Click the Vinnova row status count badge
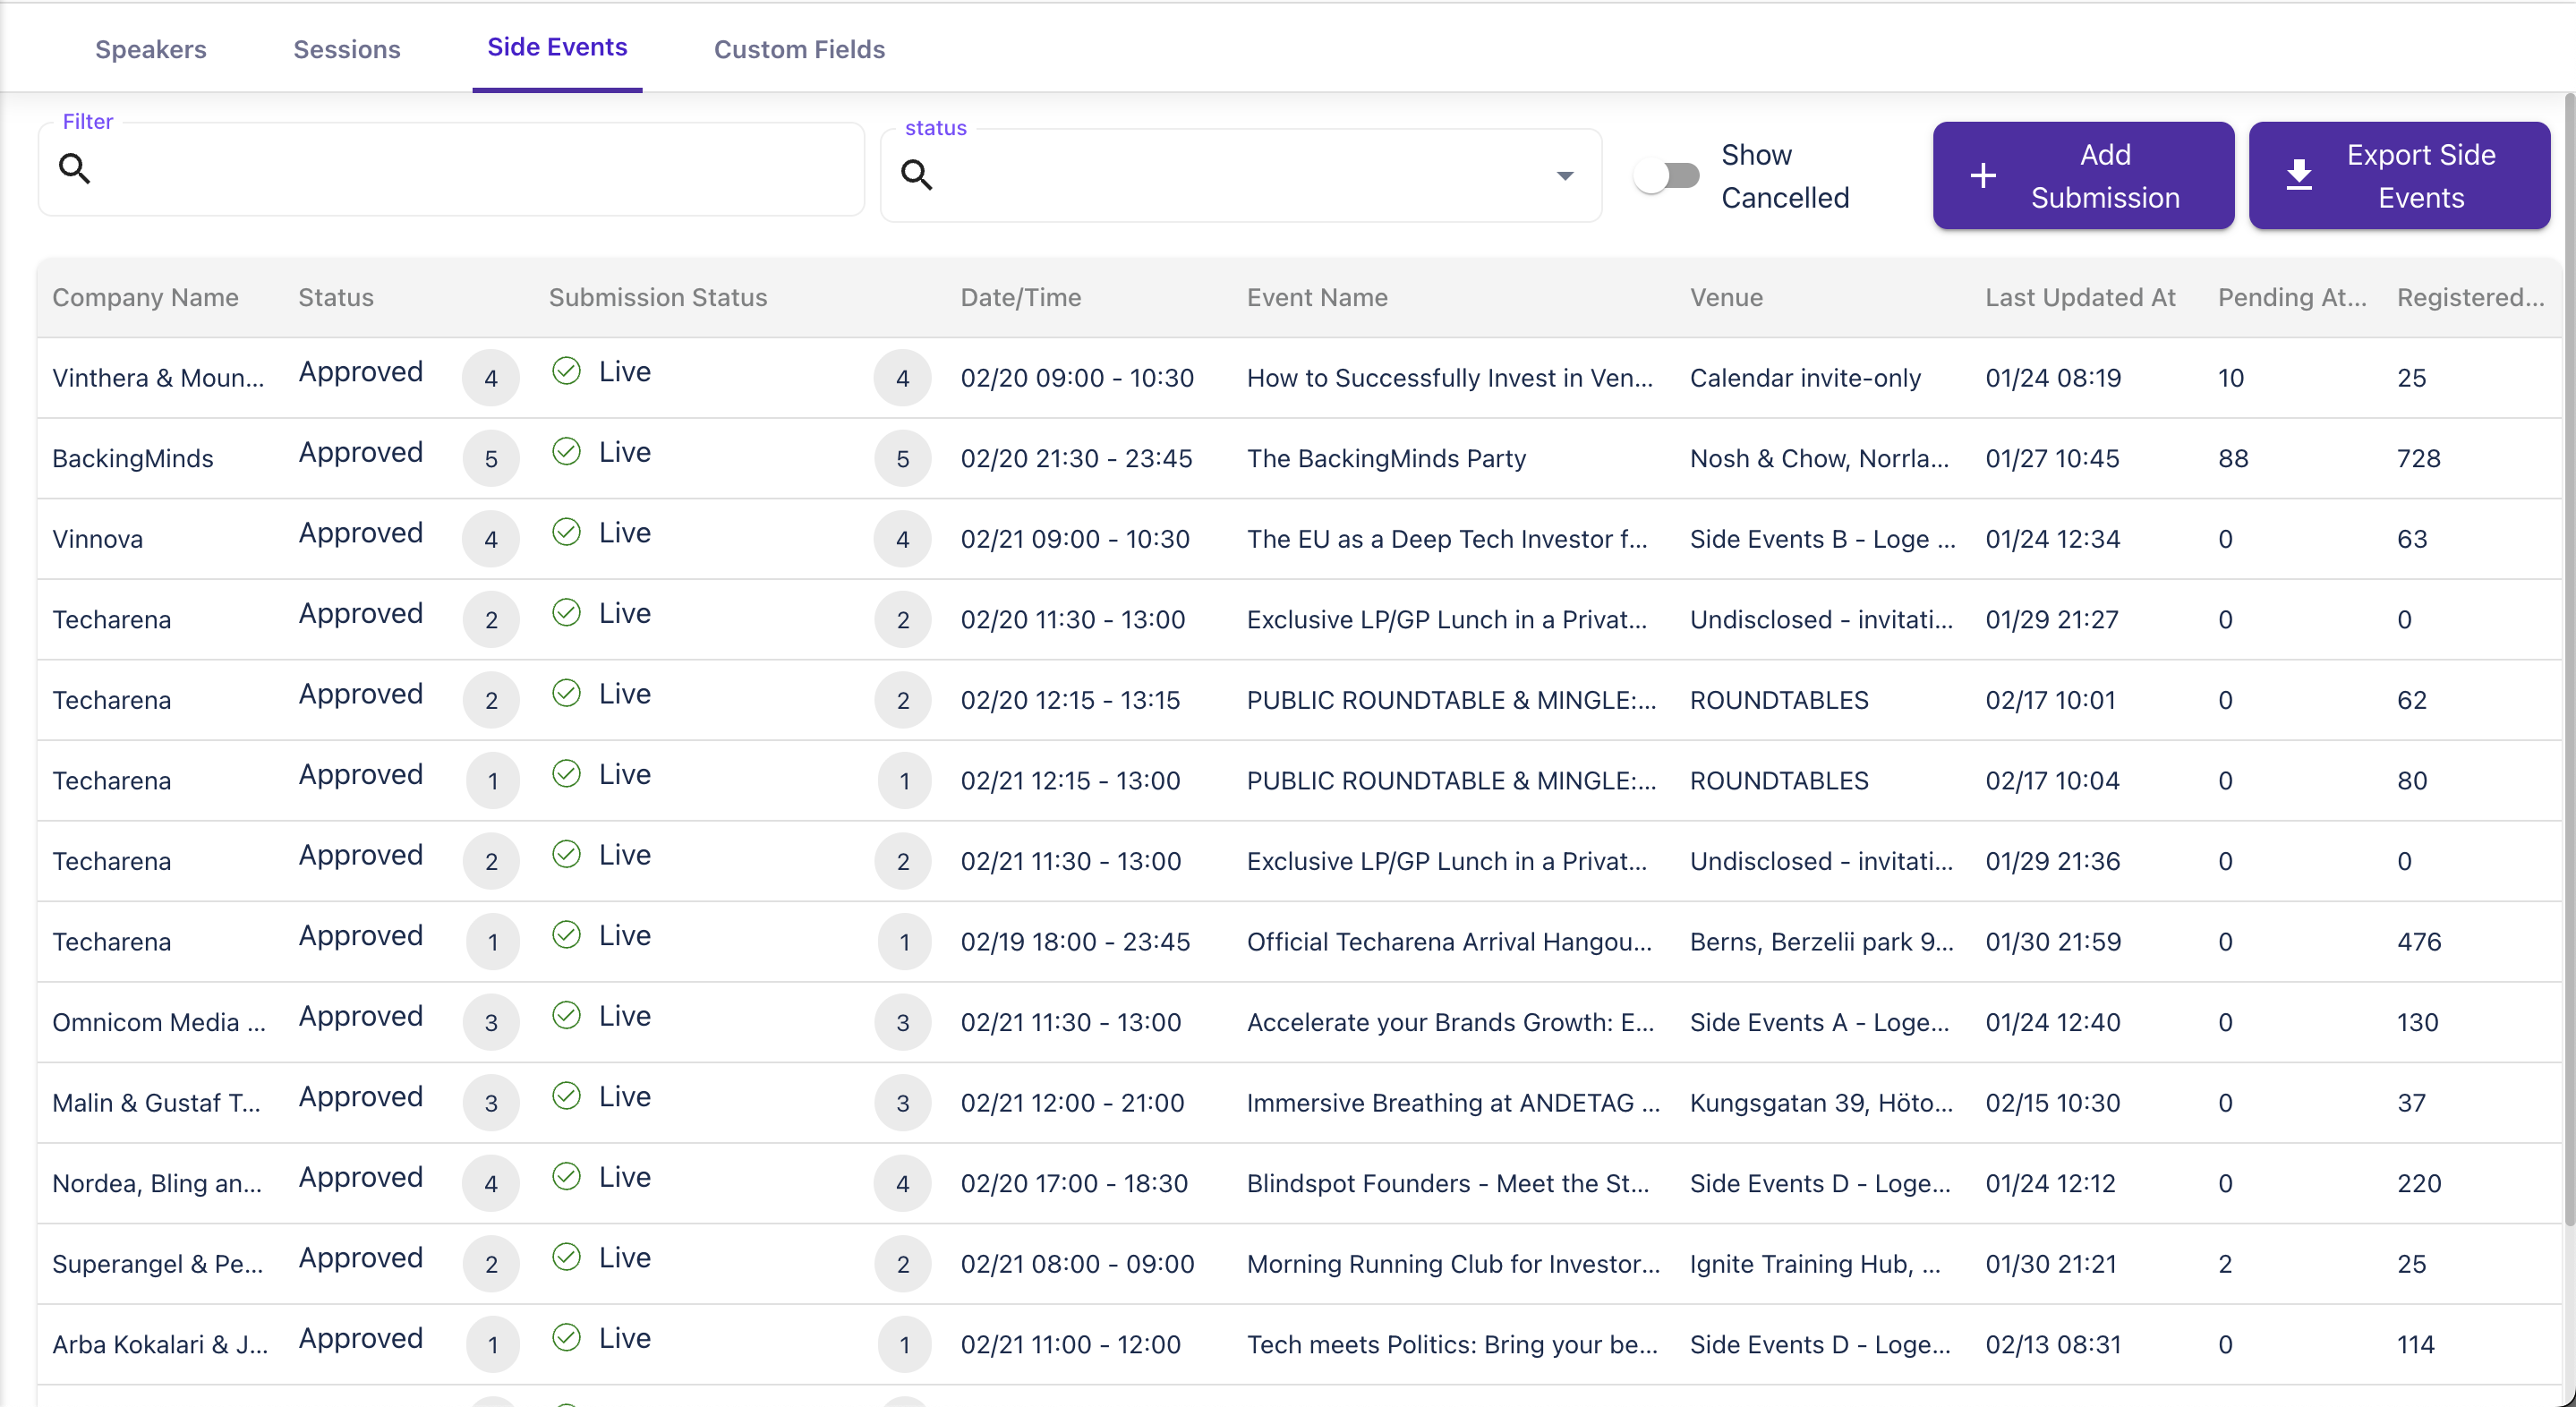The width and height of the screenshot is (2576, 1407). click(x=490, y=539)
